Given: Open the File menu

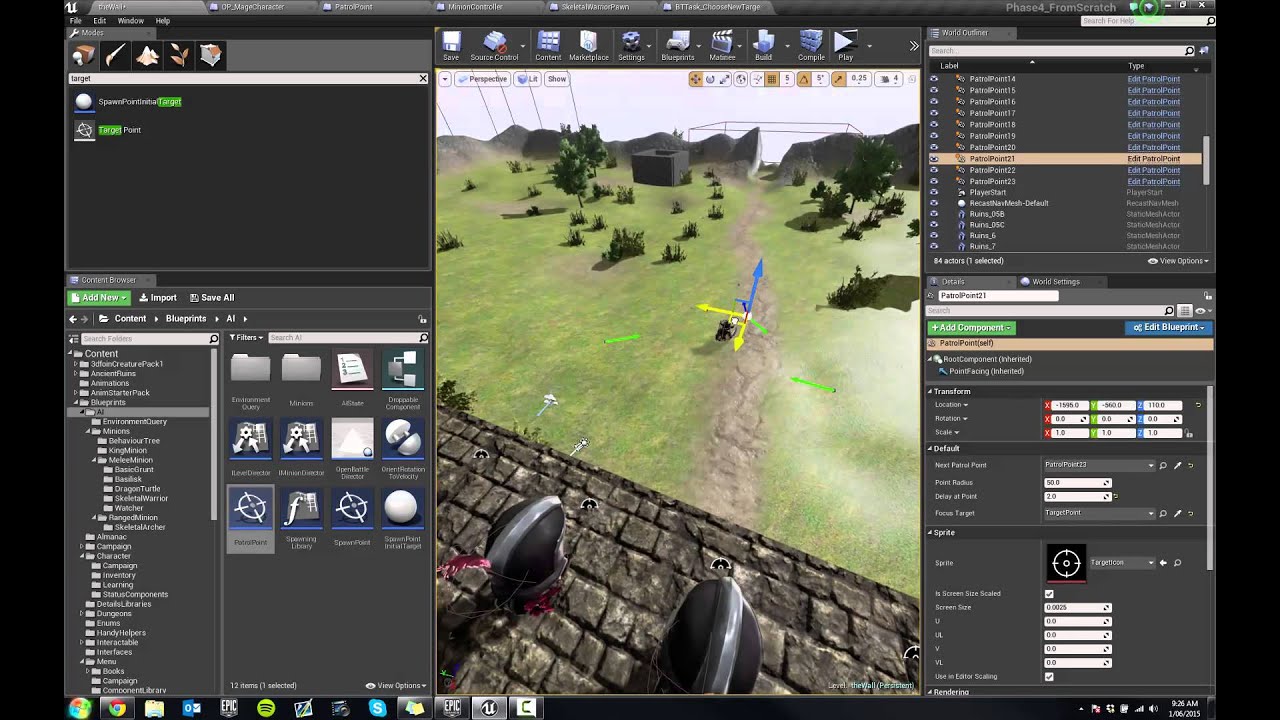Looking at the screenshot, I should click(x=75, y=20).
